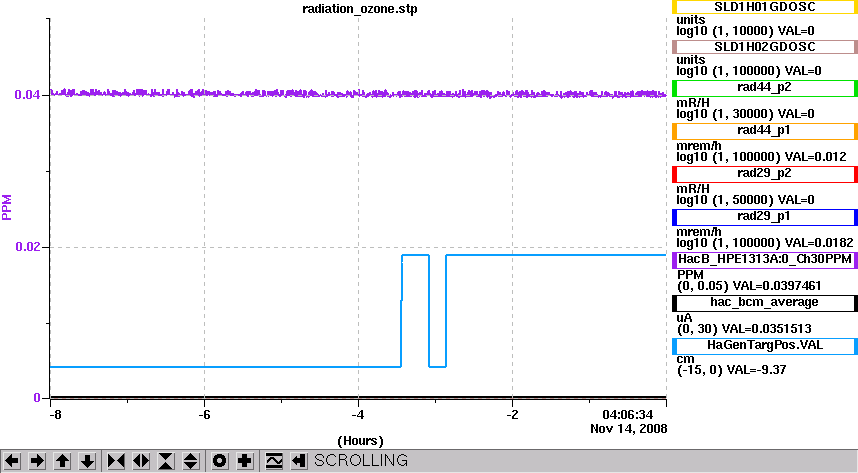
Task: Click the -4 x-axis tick label
Action: tap(358, 415)
